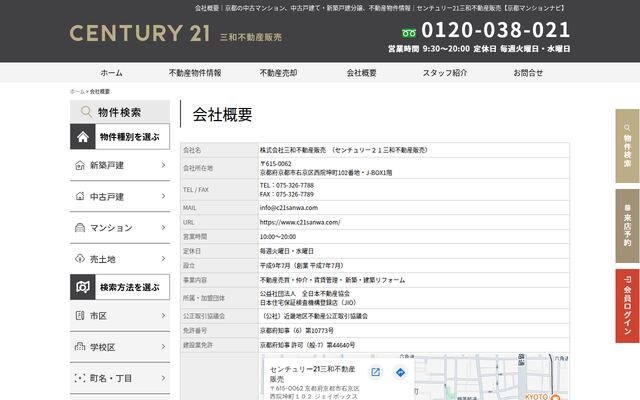Click the 免許番号 row label
The image size is (640, 400).
195,330
